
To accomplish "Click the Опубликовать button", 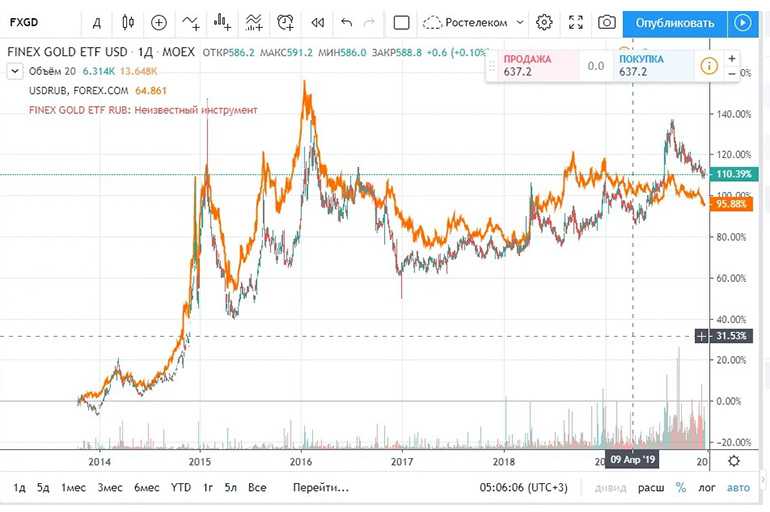I will 675,23.
